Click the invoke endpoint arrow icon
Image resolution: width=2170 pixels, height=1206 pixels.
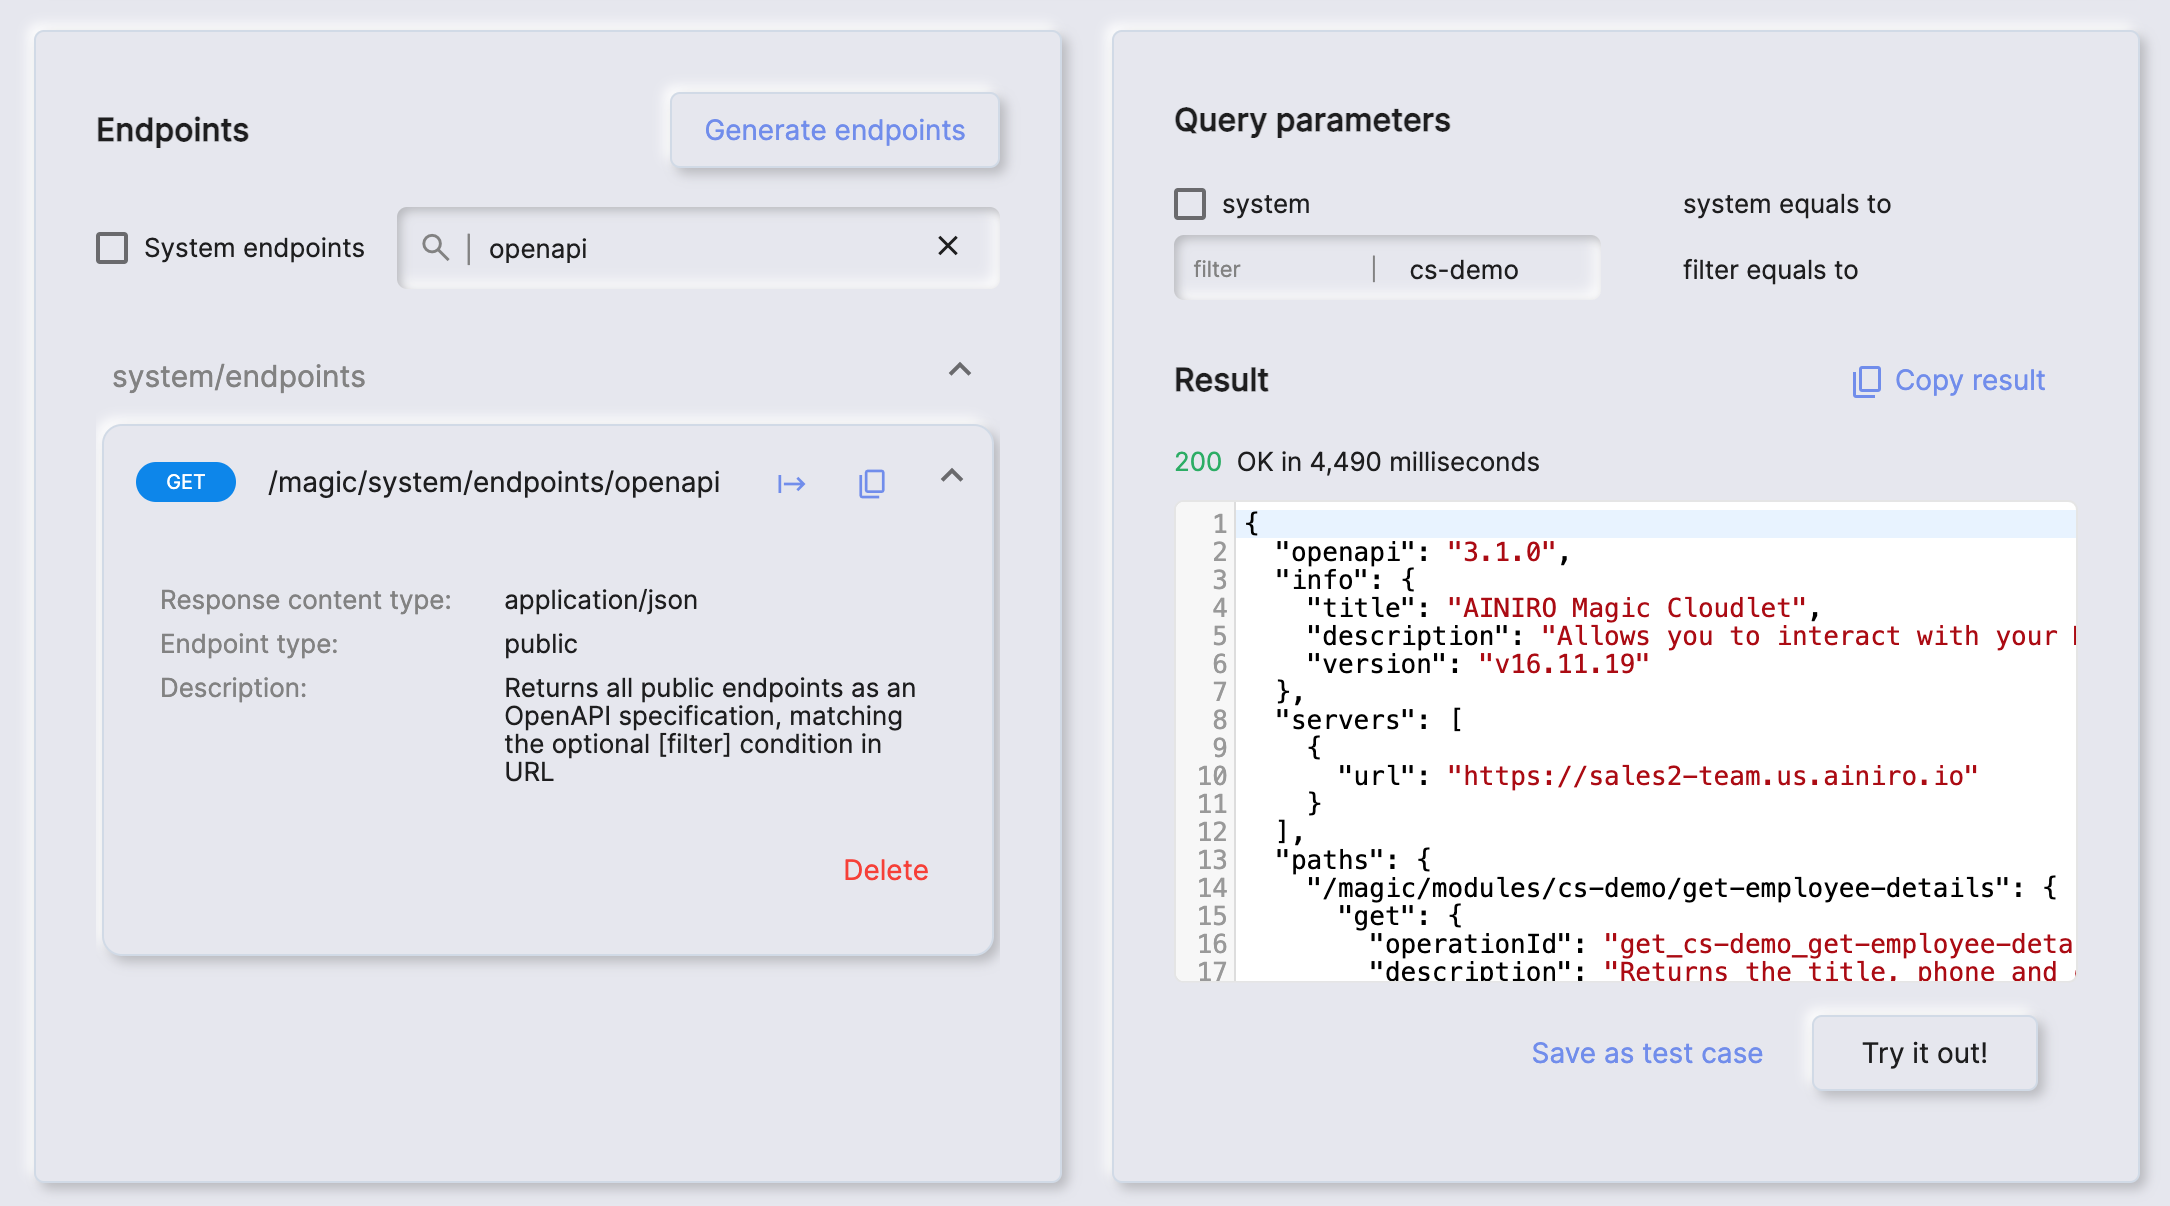click(791, 483)
